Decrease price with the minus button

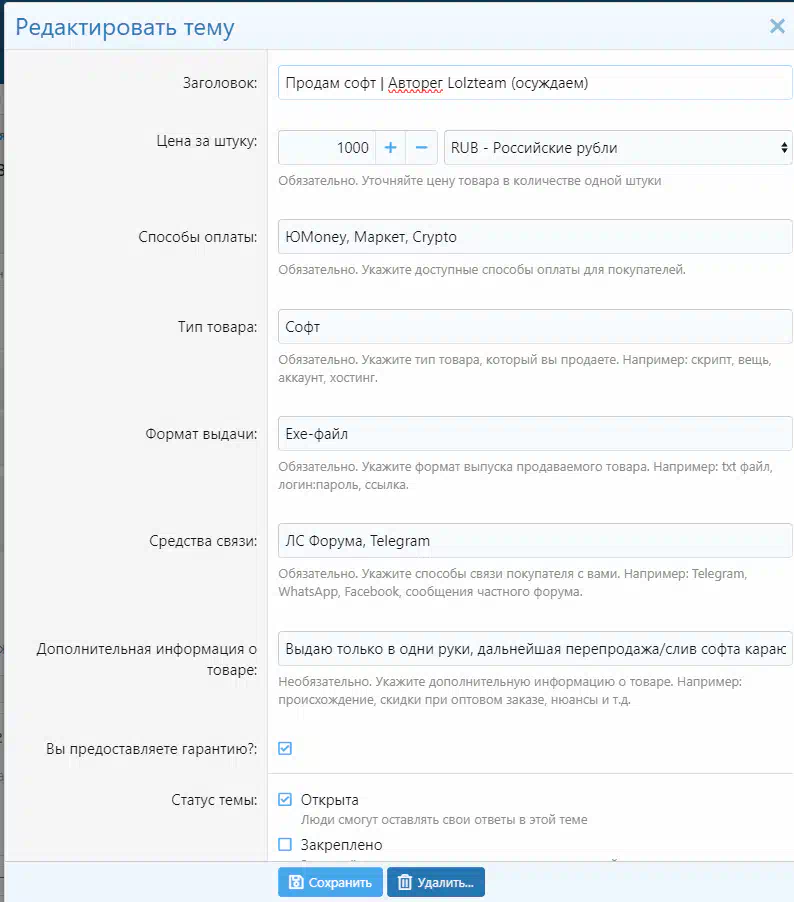(422, 148)
